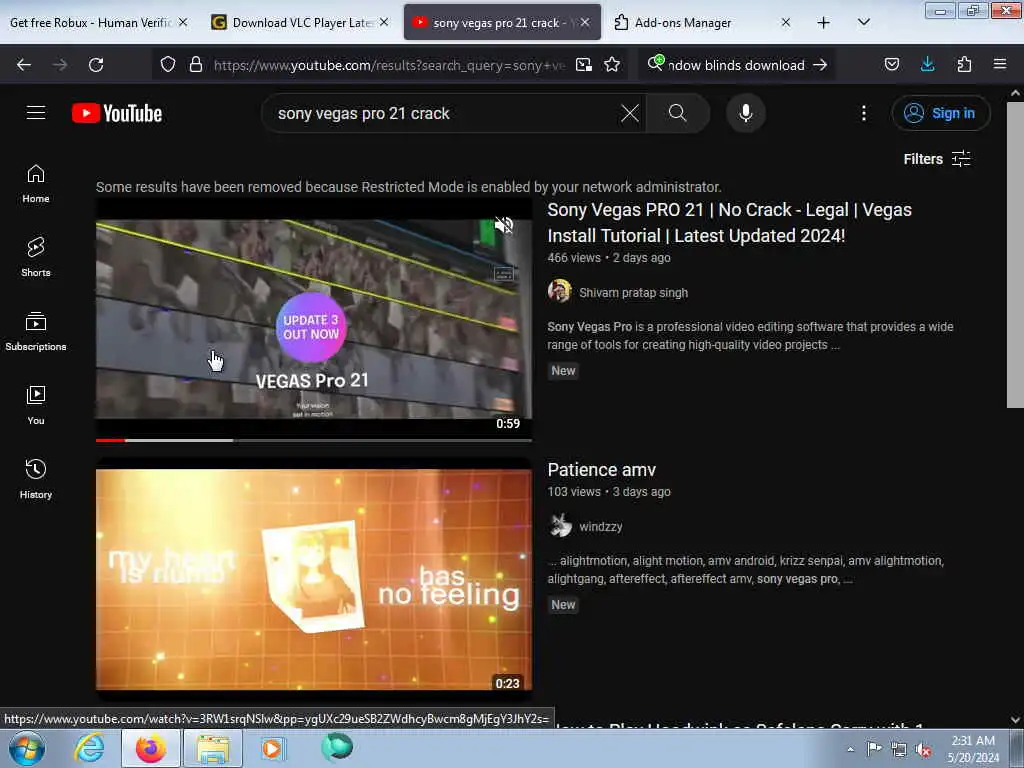Sign in to YouTube
This screenshot has height=768, width=1024.
pos(940,113)
